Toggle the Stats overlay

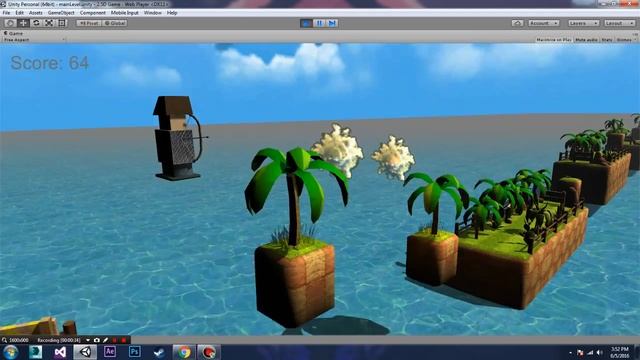(x=607, y=40)
